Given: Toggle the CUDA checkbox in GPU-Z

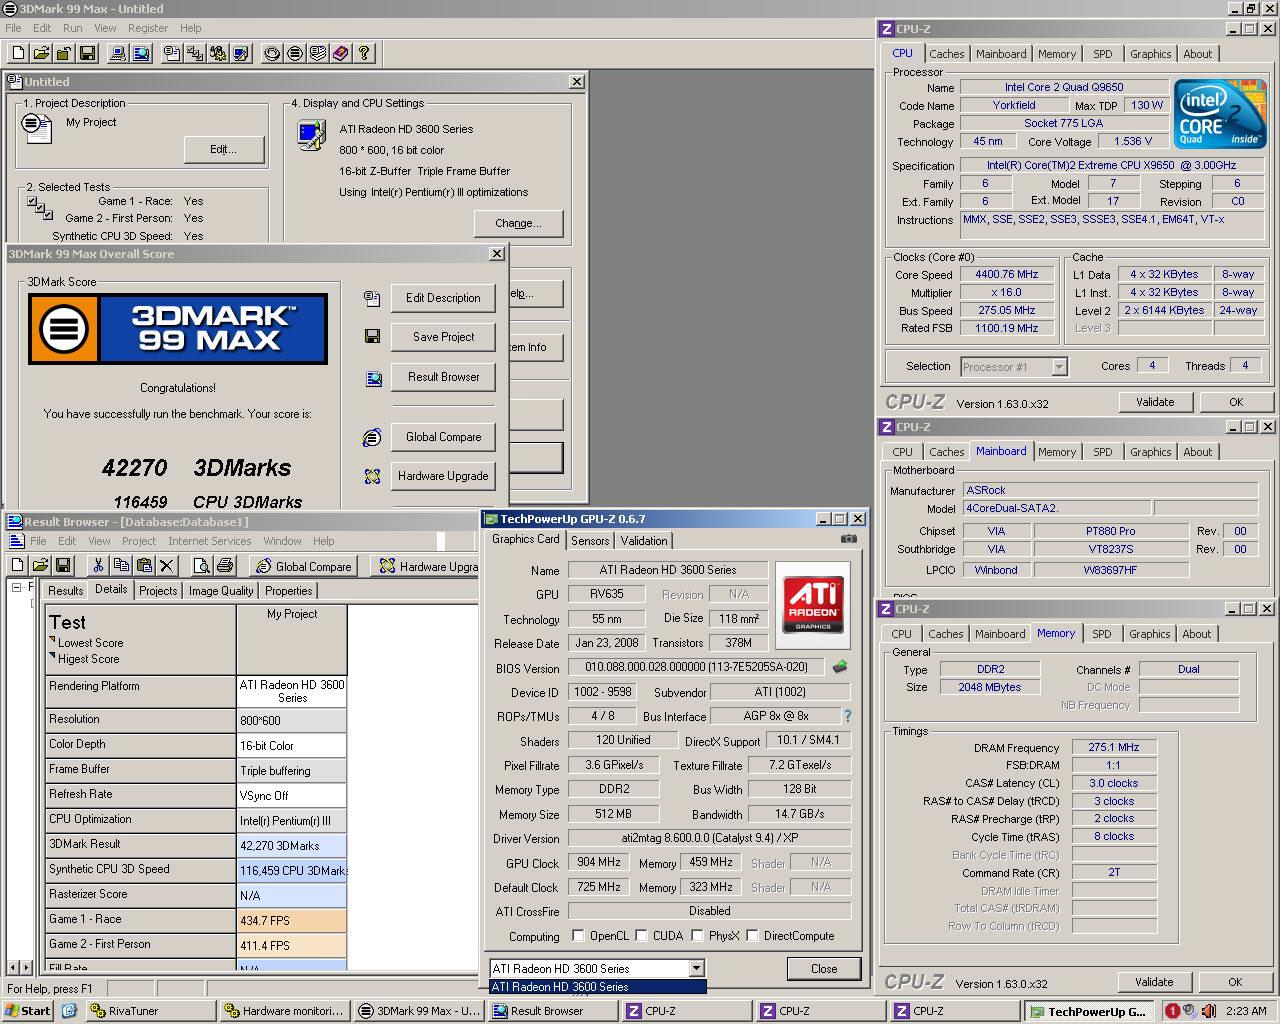Looking at the screenshot, I should click(x=641, y=936).
